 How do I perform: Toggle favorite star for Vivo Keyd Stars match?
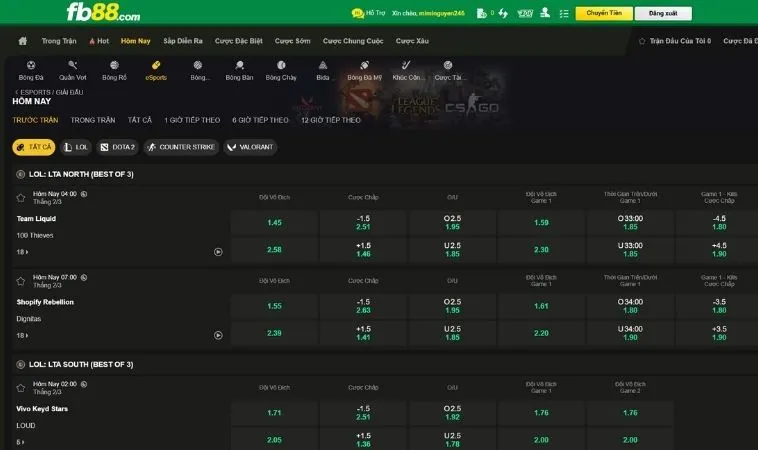click(x=21, y=388)
